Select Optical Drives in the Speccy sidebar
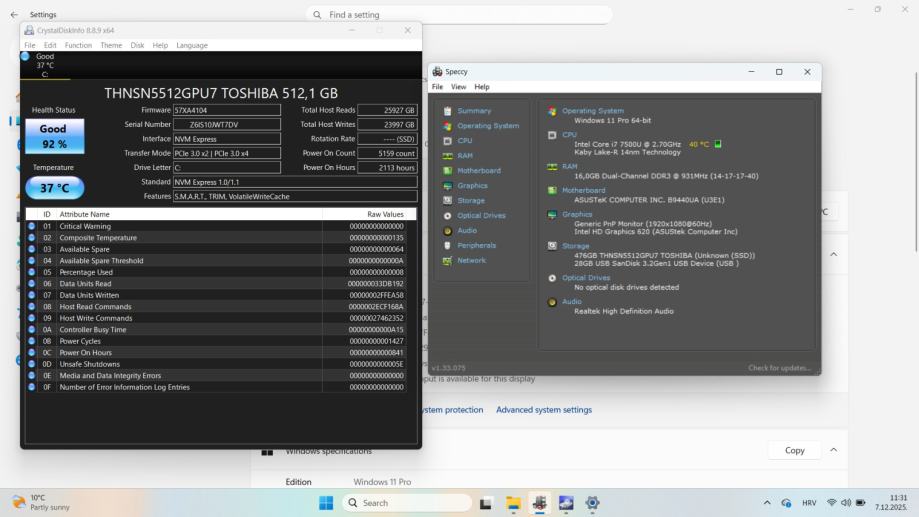 pyautogui.click(x=481, y=215)
